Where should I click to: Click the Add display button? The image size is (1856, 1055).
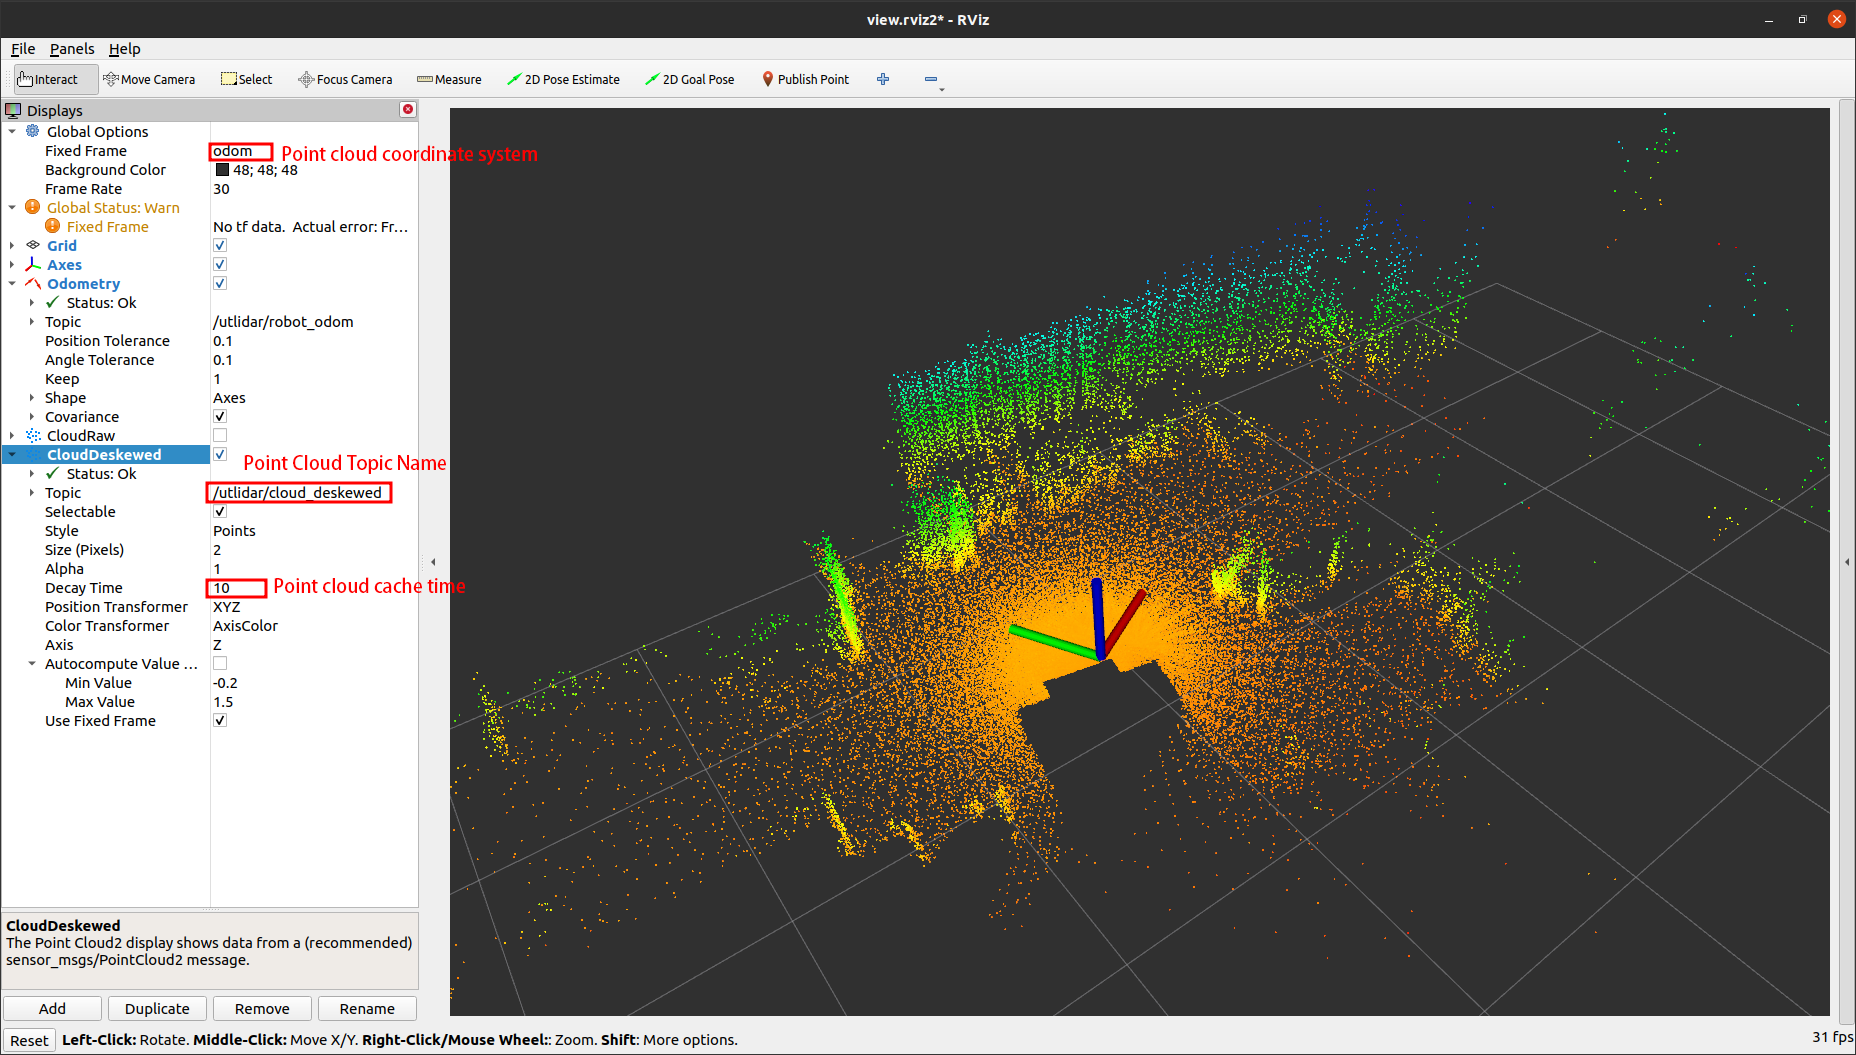[x=52, y=1008]
